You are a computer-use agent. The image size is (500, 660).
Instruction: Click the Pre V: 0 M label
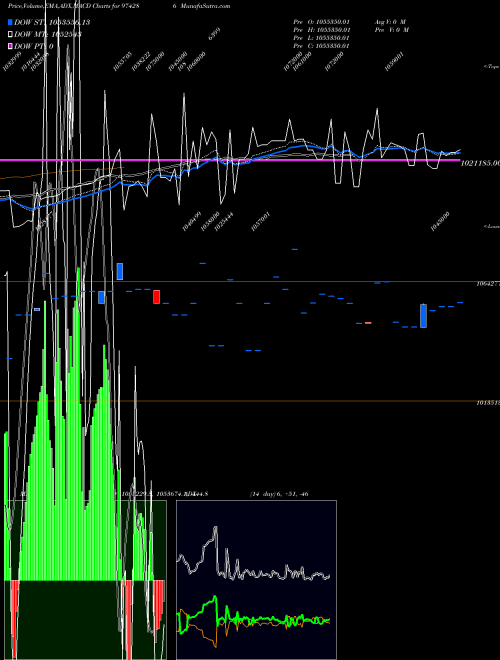pos(391,29)
